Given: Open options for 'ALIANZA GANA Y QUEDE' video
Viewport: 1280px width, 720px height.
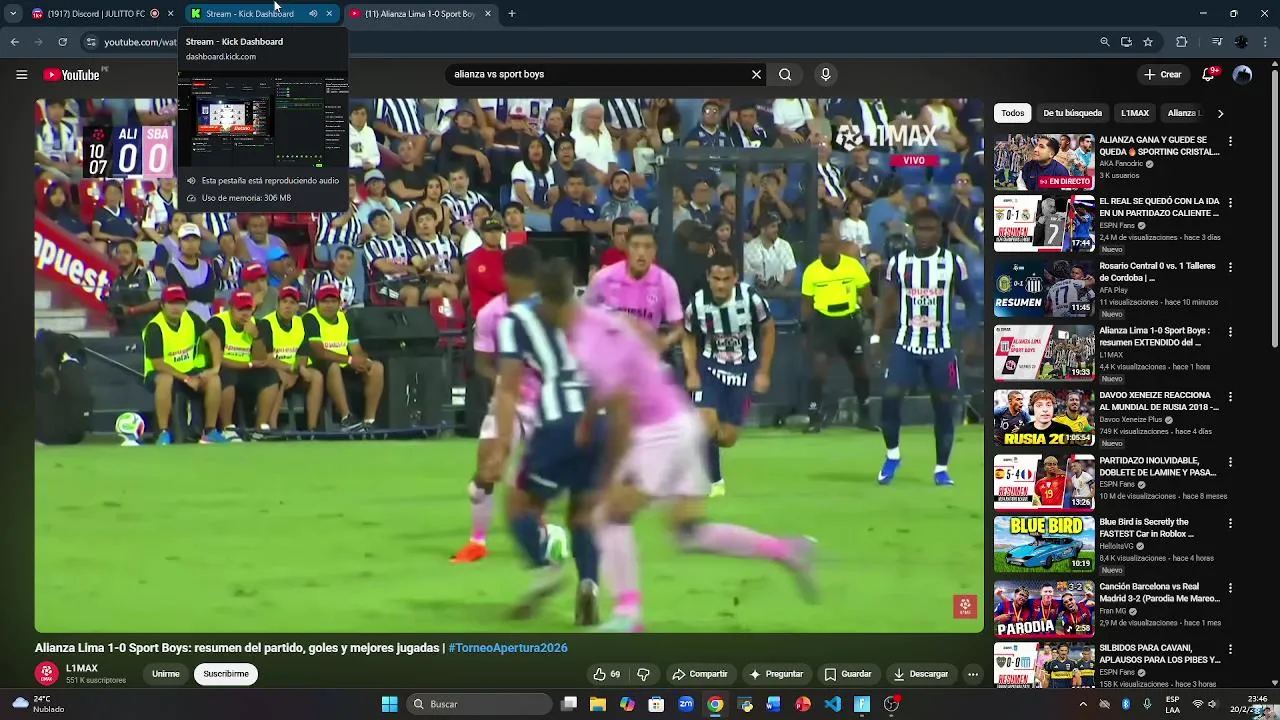Looking at the screenshot, I should coord(1230,142).
